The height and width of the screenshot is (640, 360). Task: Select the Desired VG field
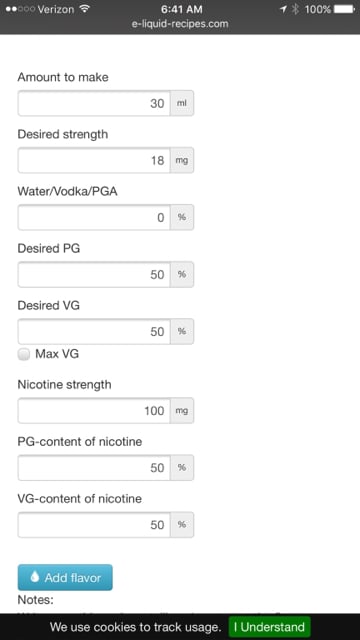tap(94, 331)
